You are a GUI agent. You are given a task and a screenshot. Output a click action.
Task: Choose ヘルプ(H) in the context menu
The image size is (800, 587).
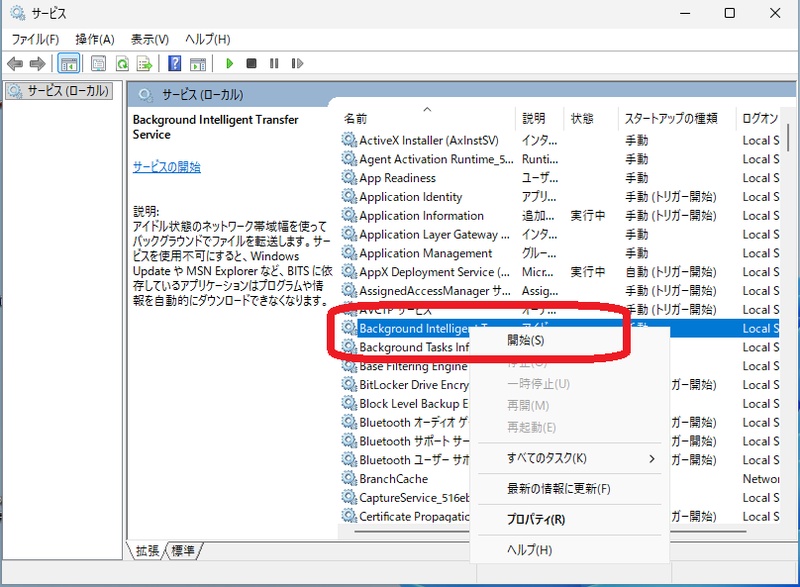(570, 550)
